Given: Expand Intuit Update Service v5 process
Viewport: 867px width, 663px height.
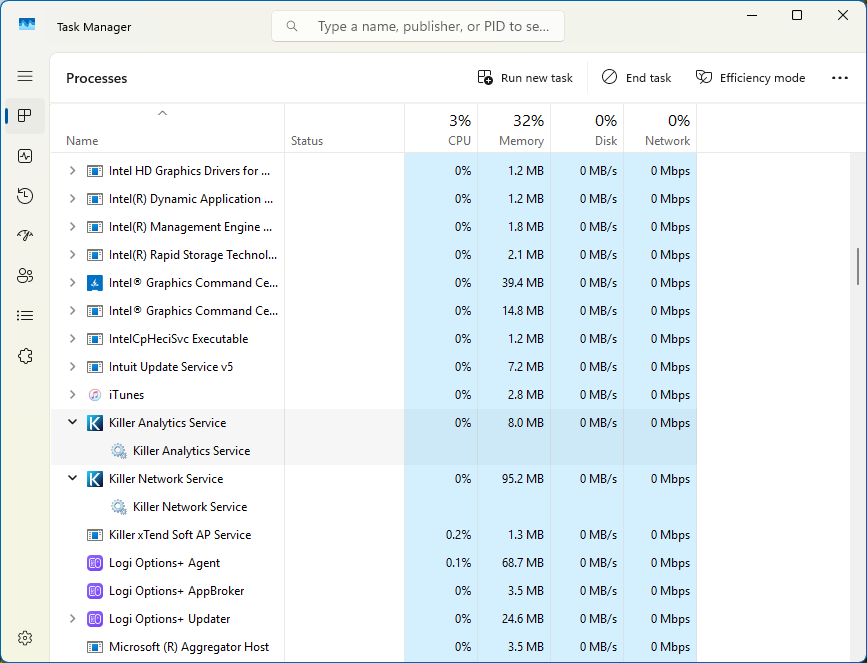Looking at the screenshot, I should pyautogui.click(x=72, y=367).
